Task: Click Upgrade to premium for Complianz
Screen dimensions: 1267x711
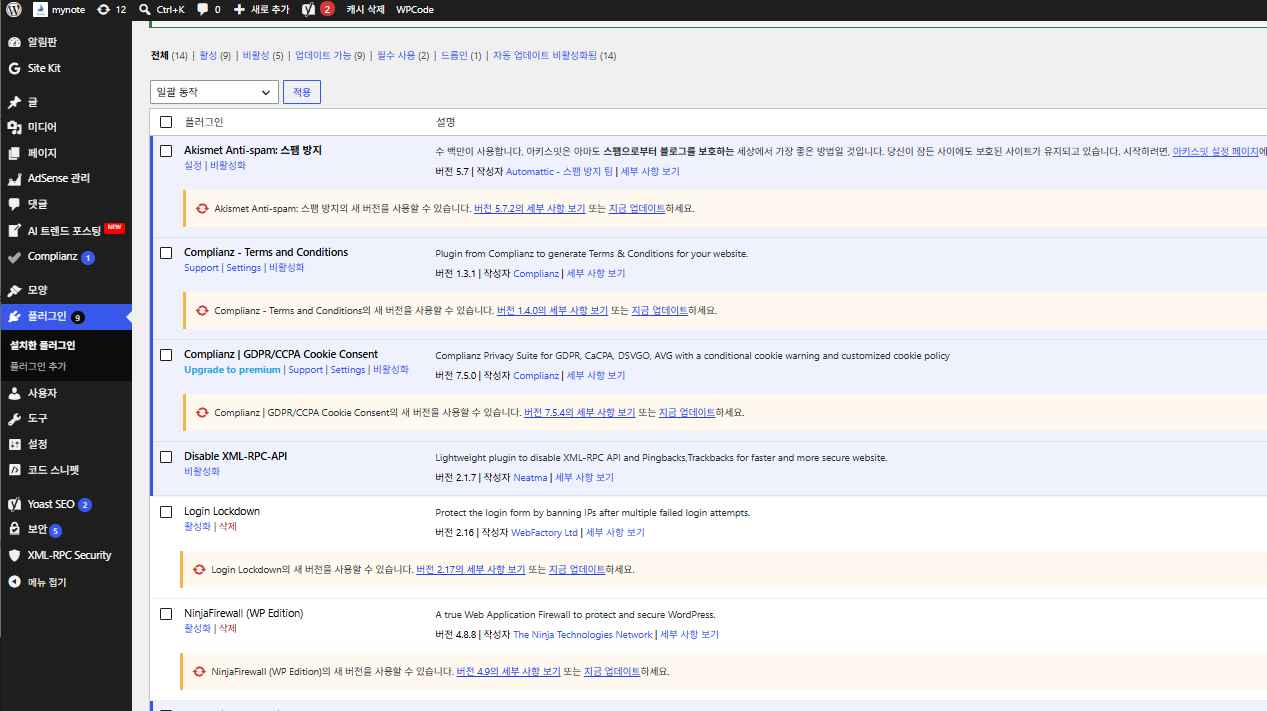Action: tap(232, 370)
